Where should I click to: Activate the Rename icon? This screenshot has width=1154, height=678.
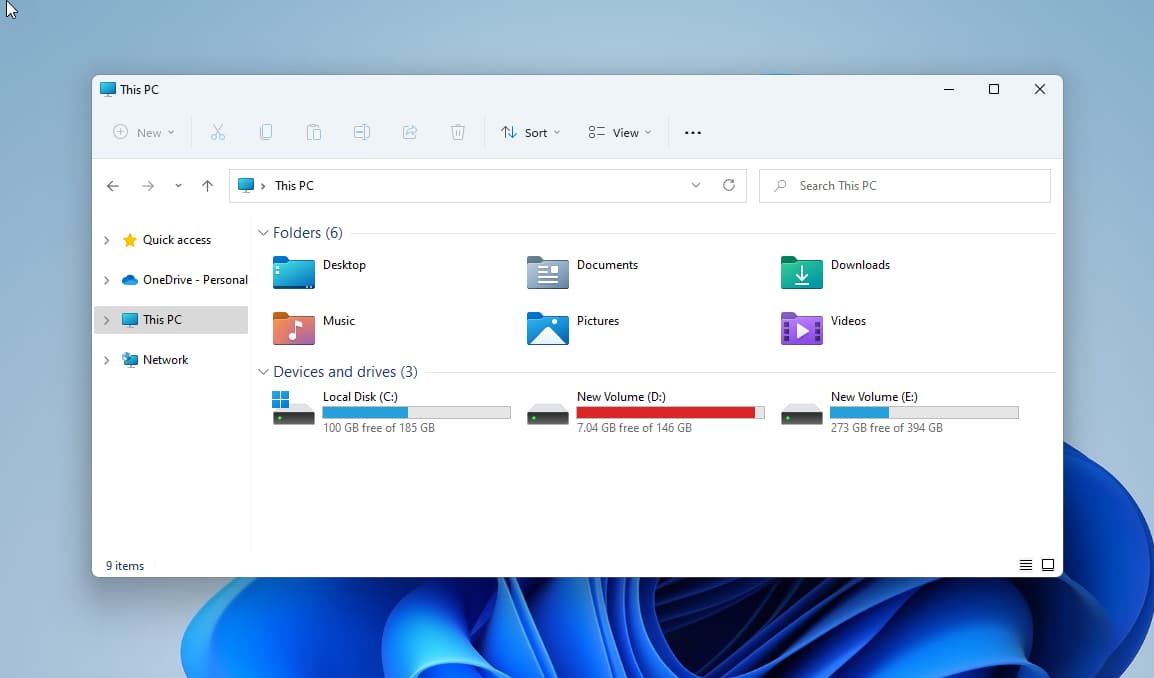coord(362,131)
